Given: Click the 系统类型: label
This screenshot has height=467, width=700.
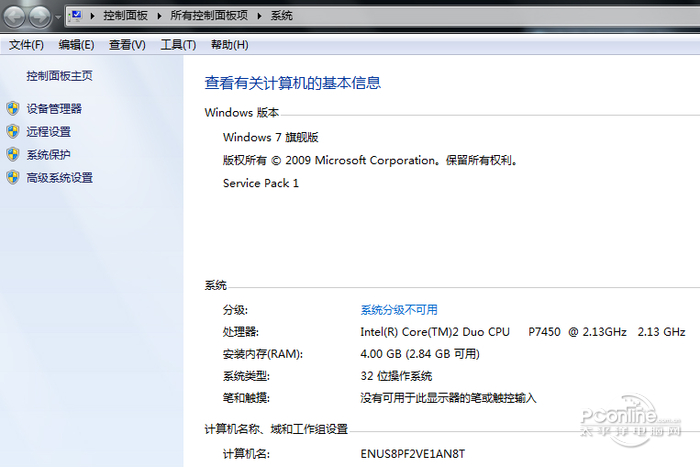Looking at the screenshot, I should coord(246,376).
